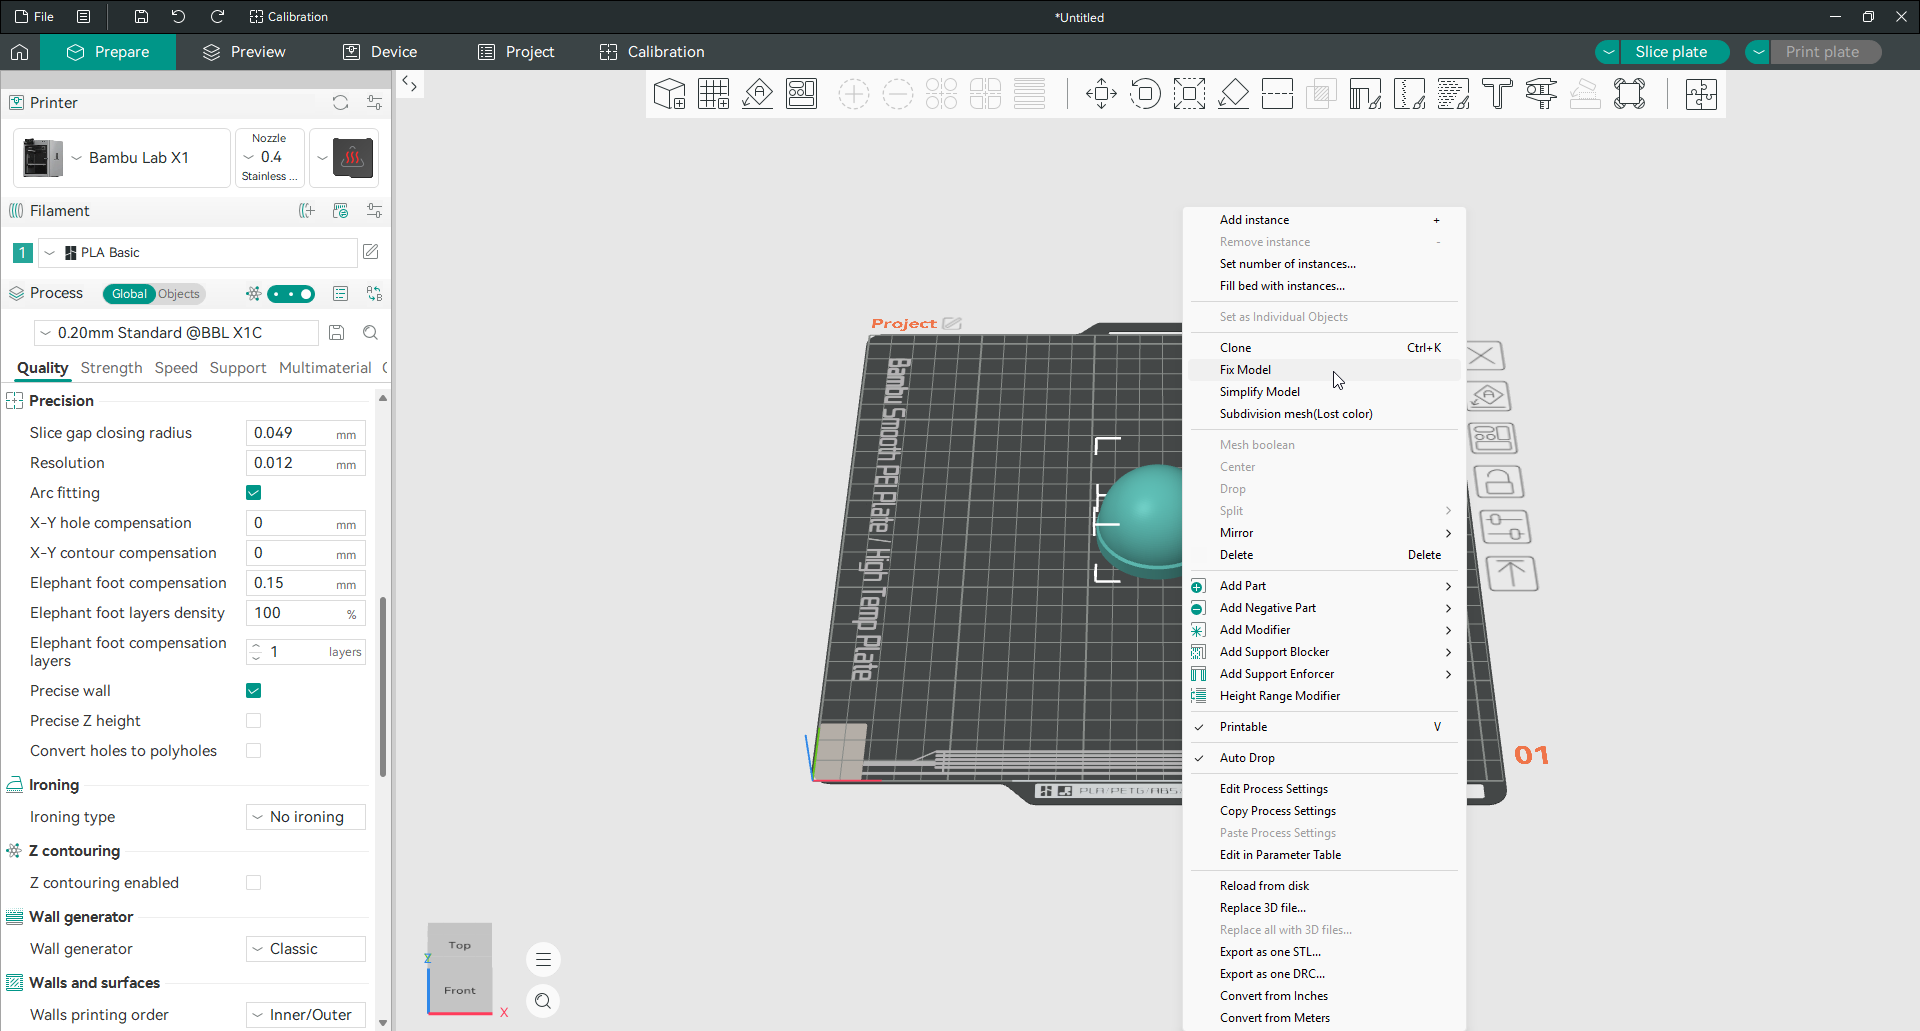
Task: Toggle the Arc fitting checkbox
Action: pos(254,493)
